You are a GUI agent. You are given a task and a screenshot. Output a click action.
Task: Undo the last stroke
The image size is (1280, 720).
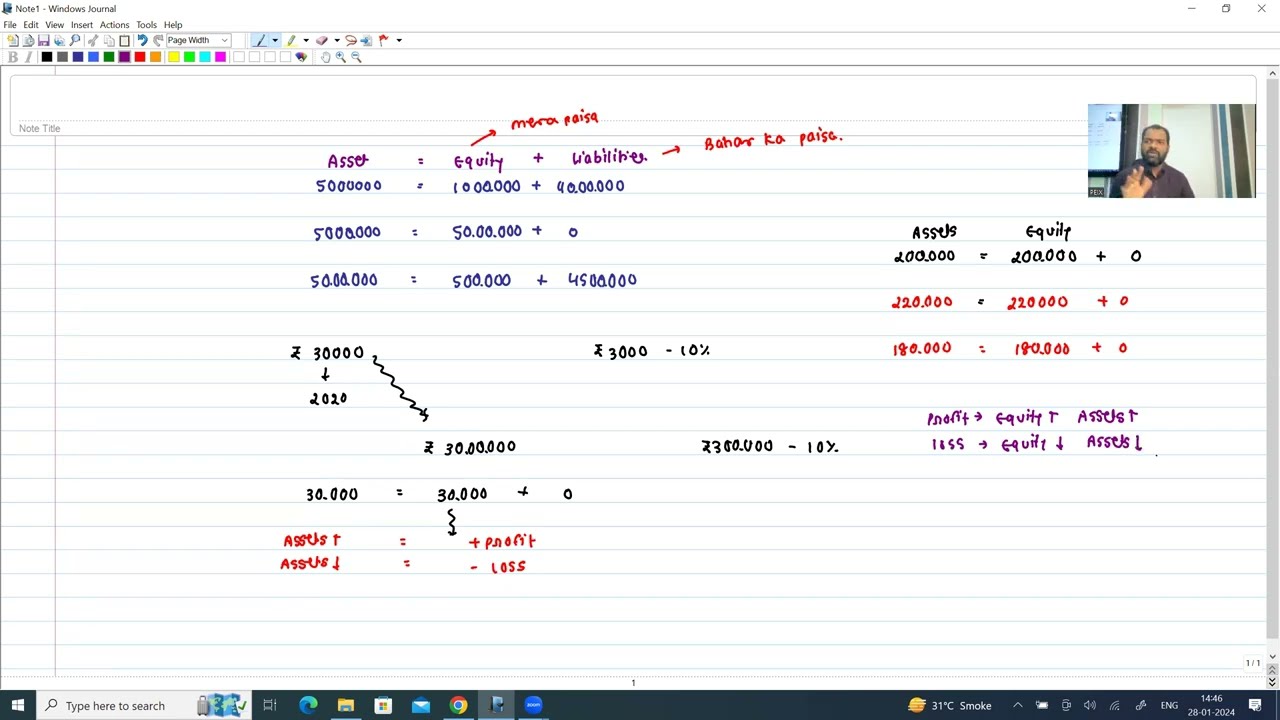tap(142, 40)
